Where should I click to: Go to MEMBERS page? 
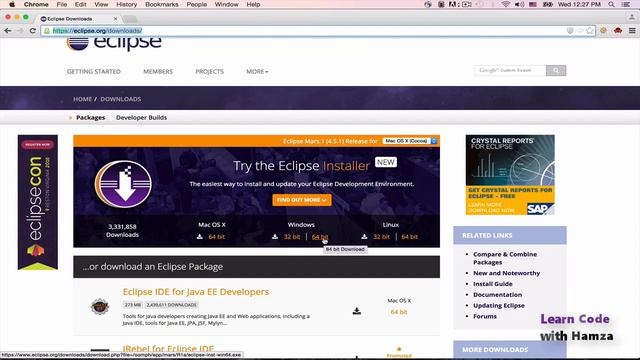click(158, 71)
